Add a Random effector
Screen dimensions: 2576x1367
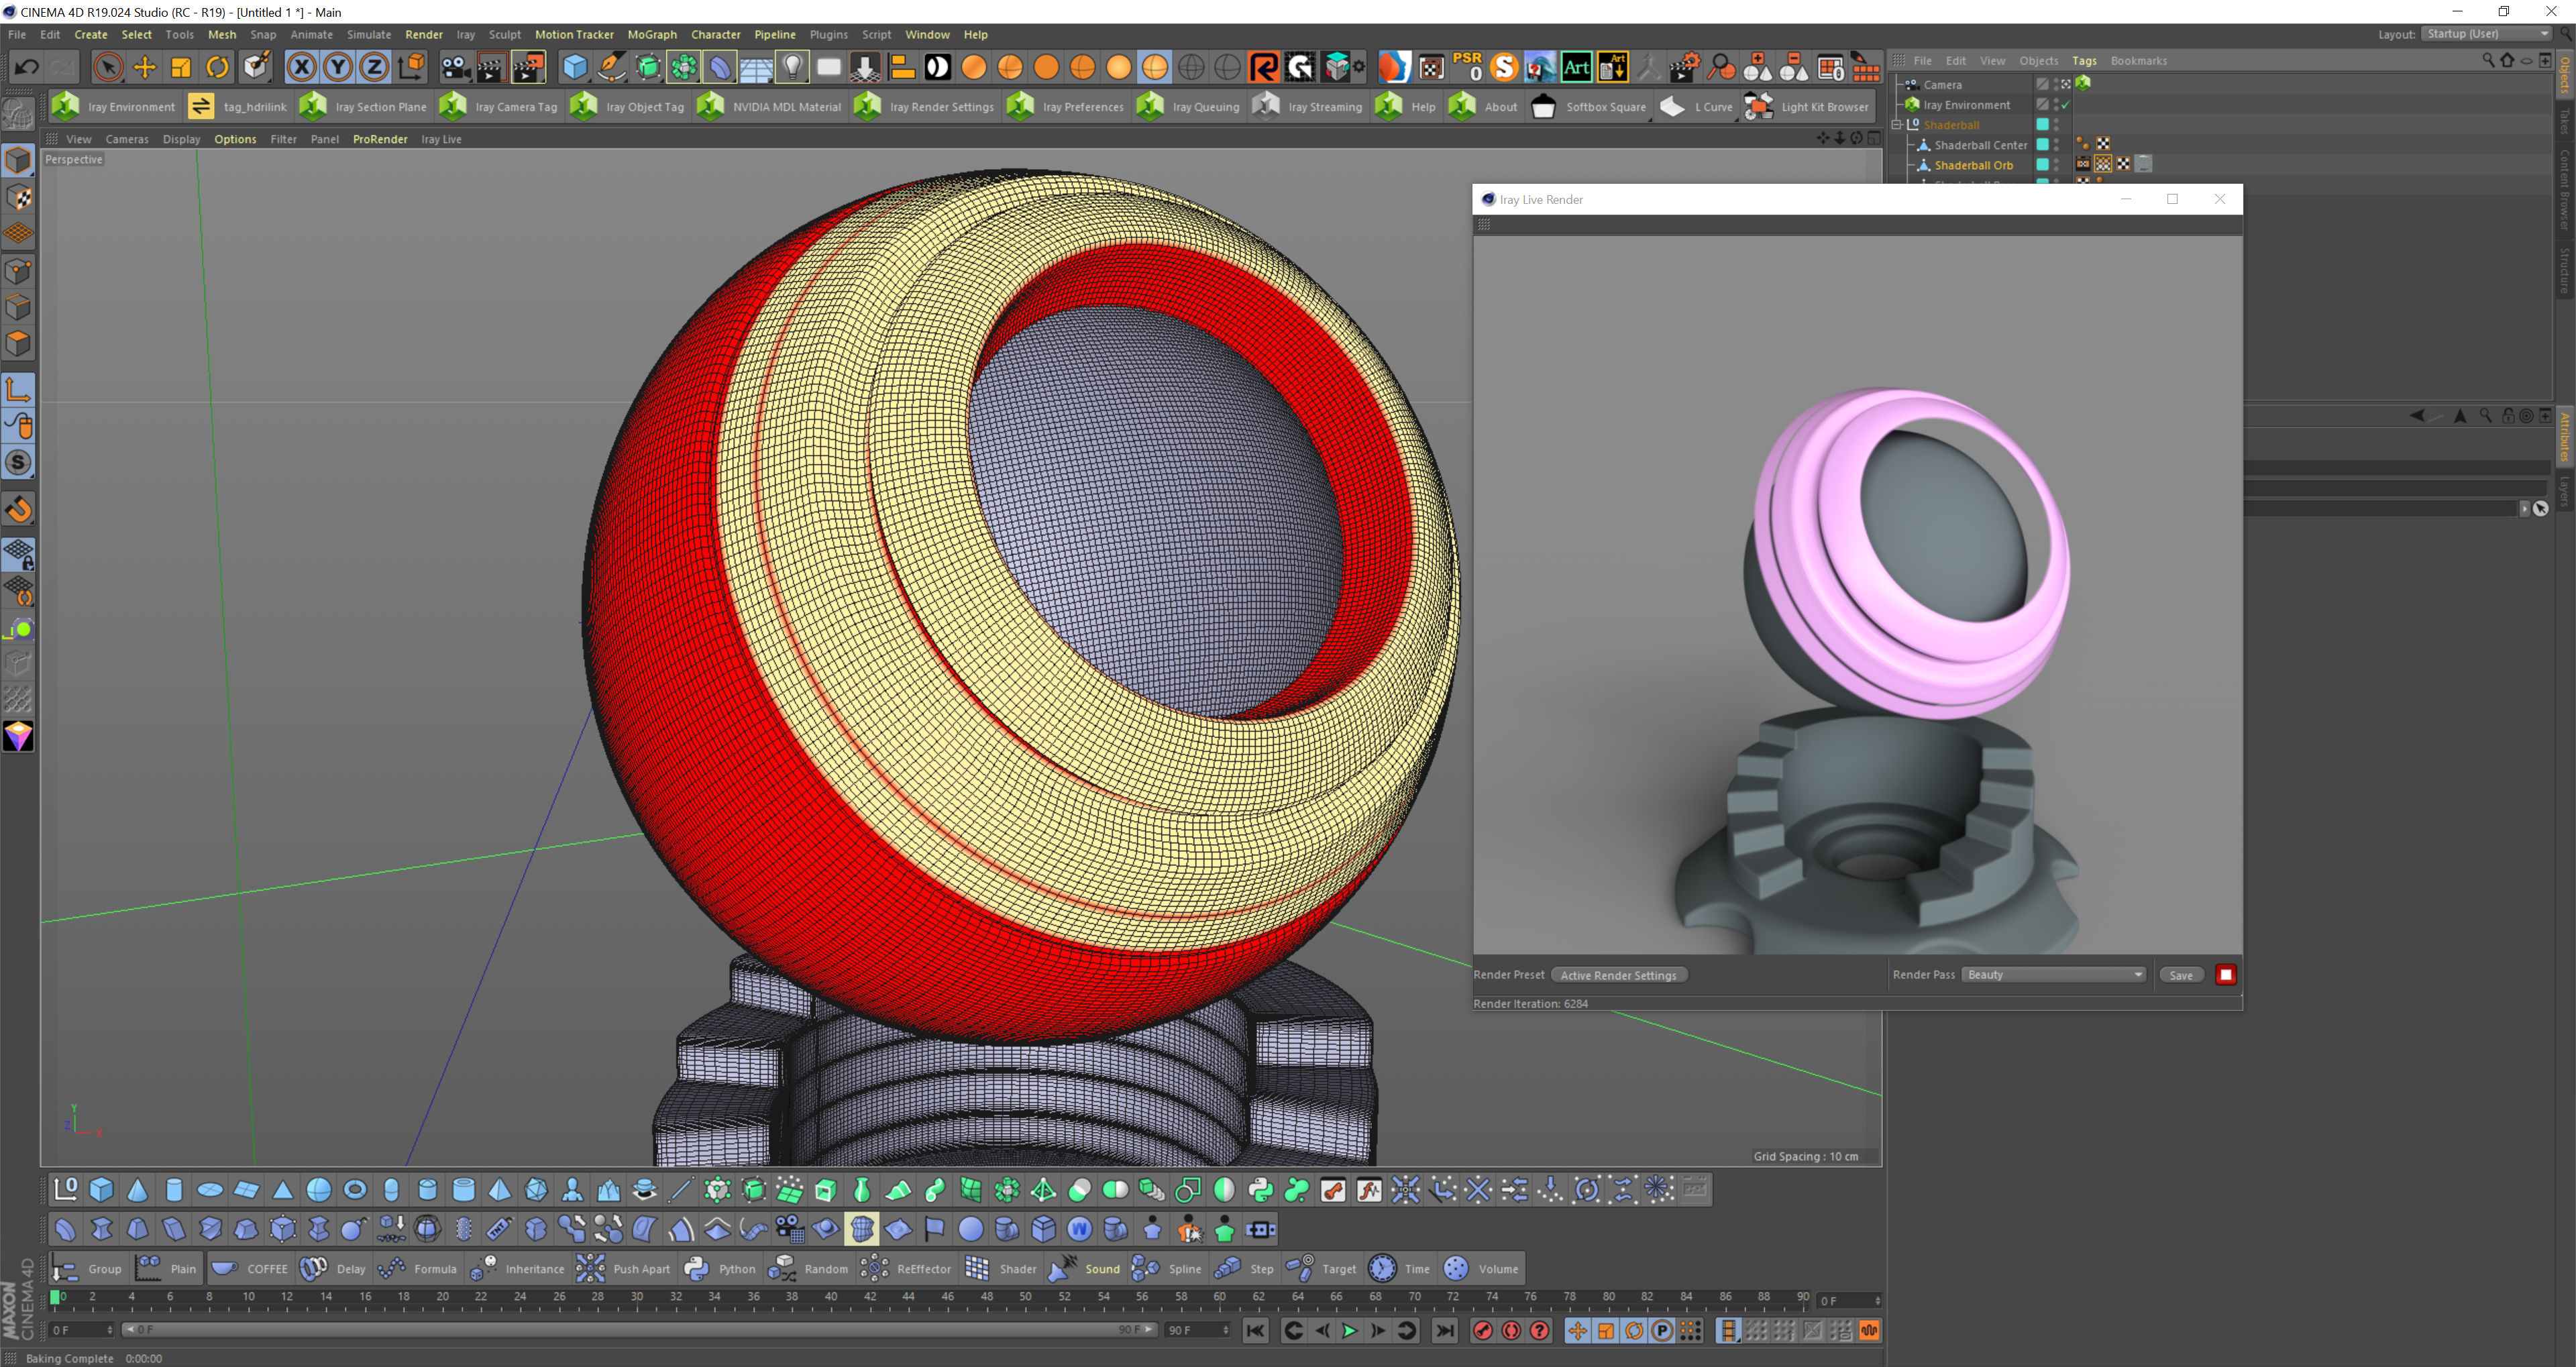[x=808, y=1268]
